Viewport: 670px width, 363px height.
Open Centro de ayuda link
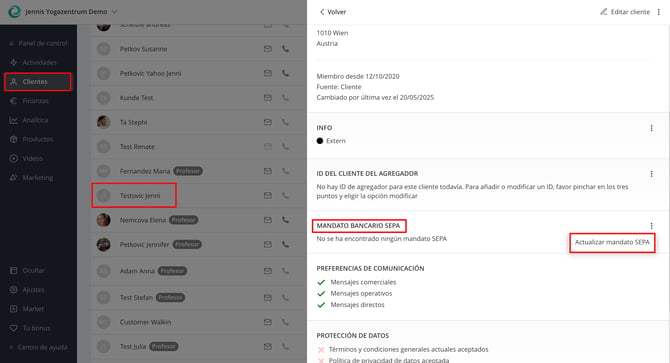click(42, 347)
